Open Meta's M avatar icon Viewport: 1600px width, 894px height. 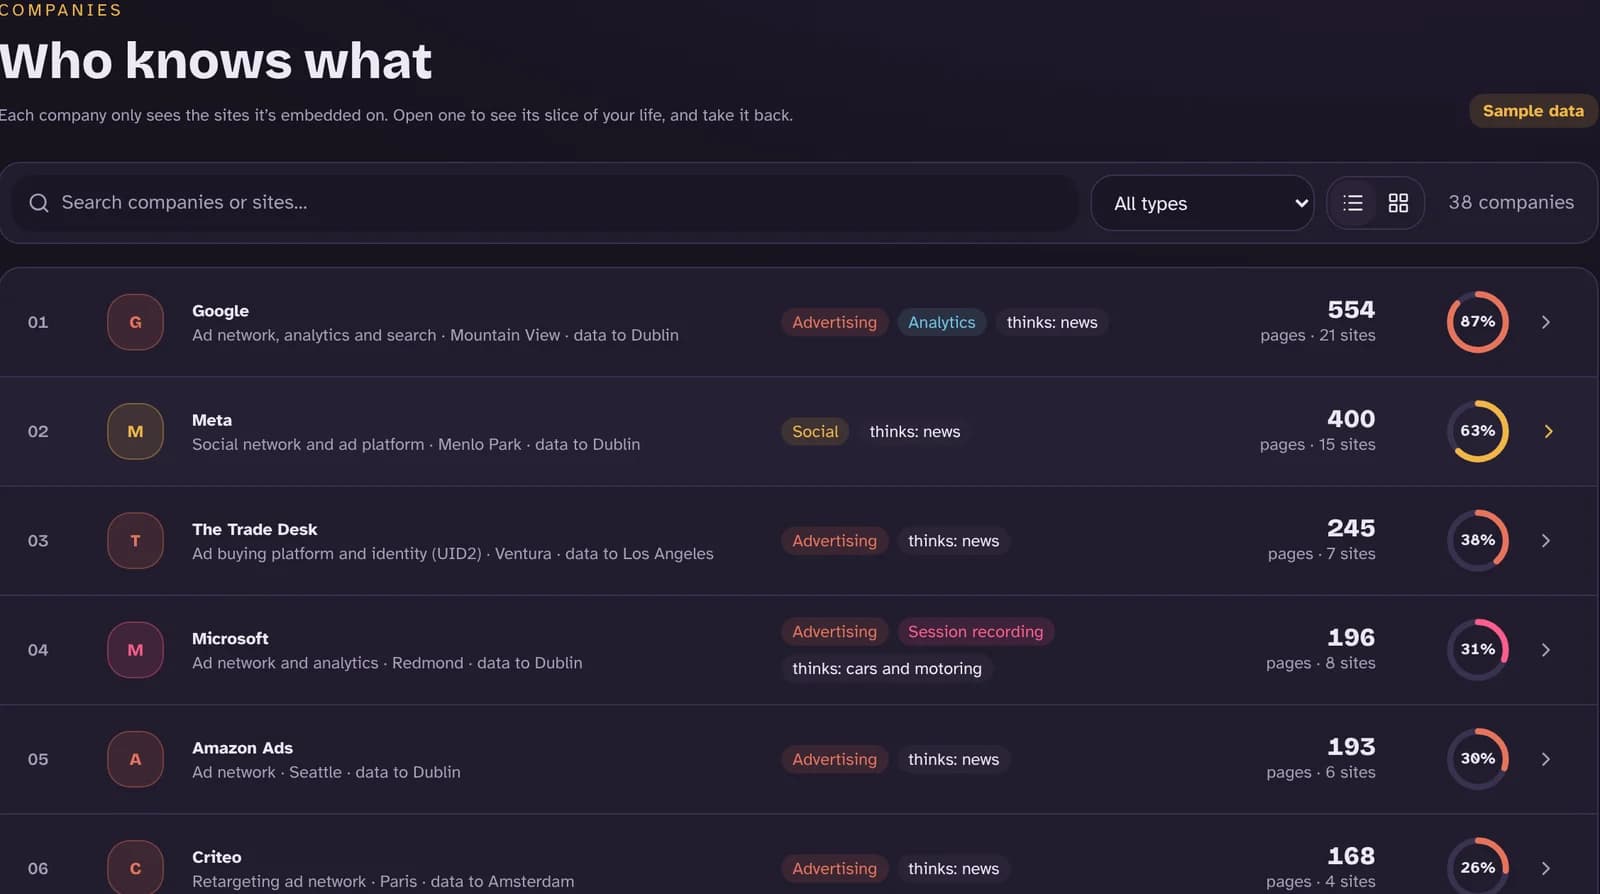(x=135, y=431)
